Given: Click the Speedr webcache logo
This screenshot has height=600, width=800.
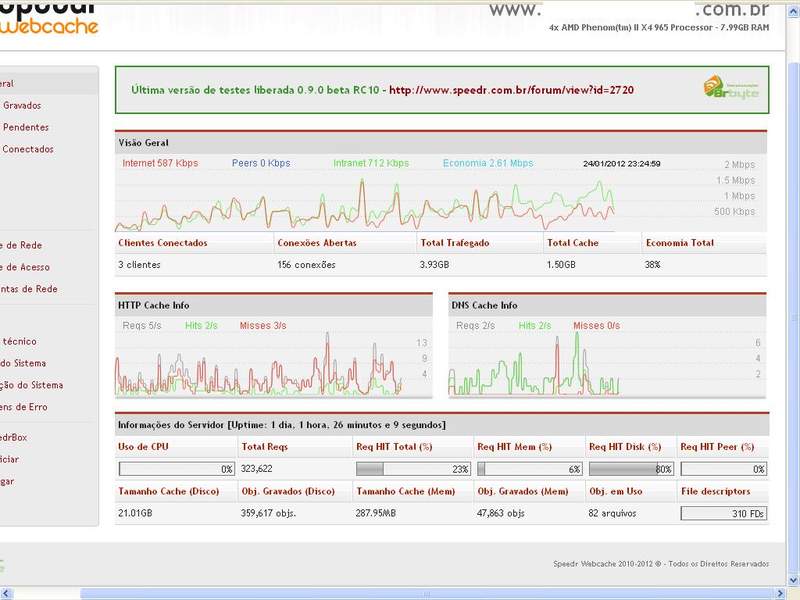Looking at the screenshot, I should coord(48,18).
